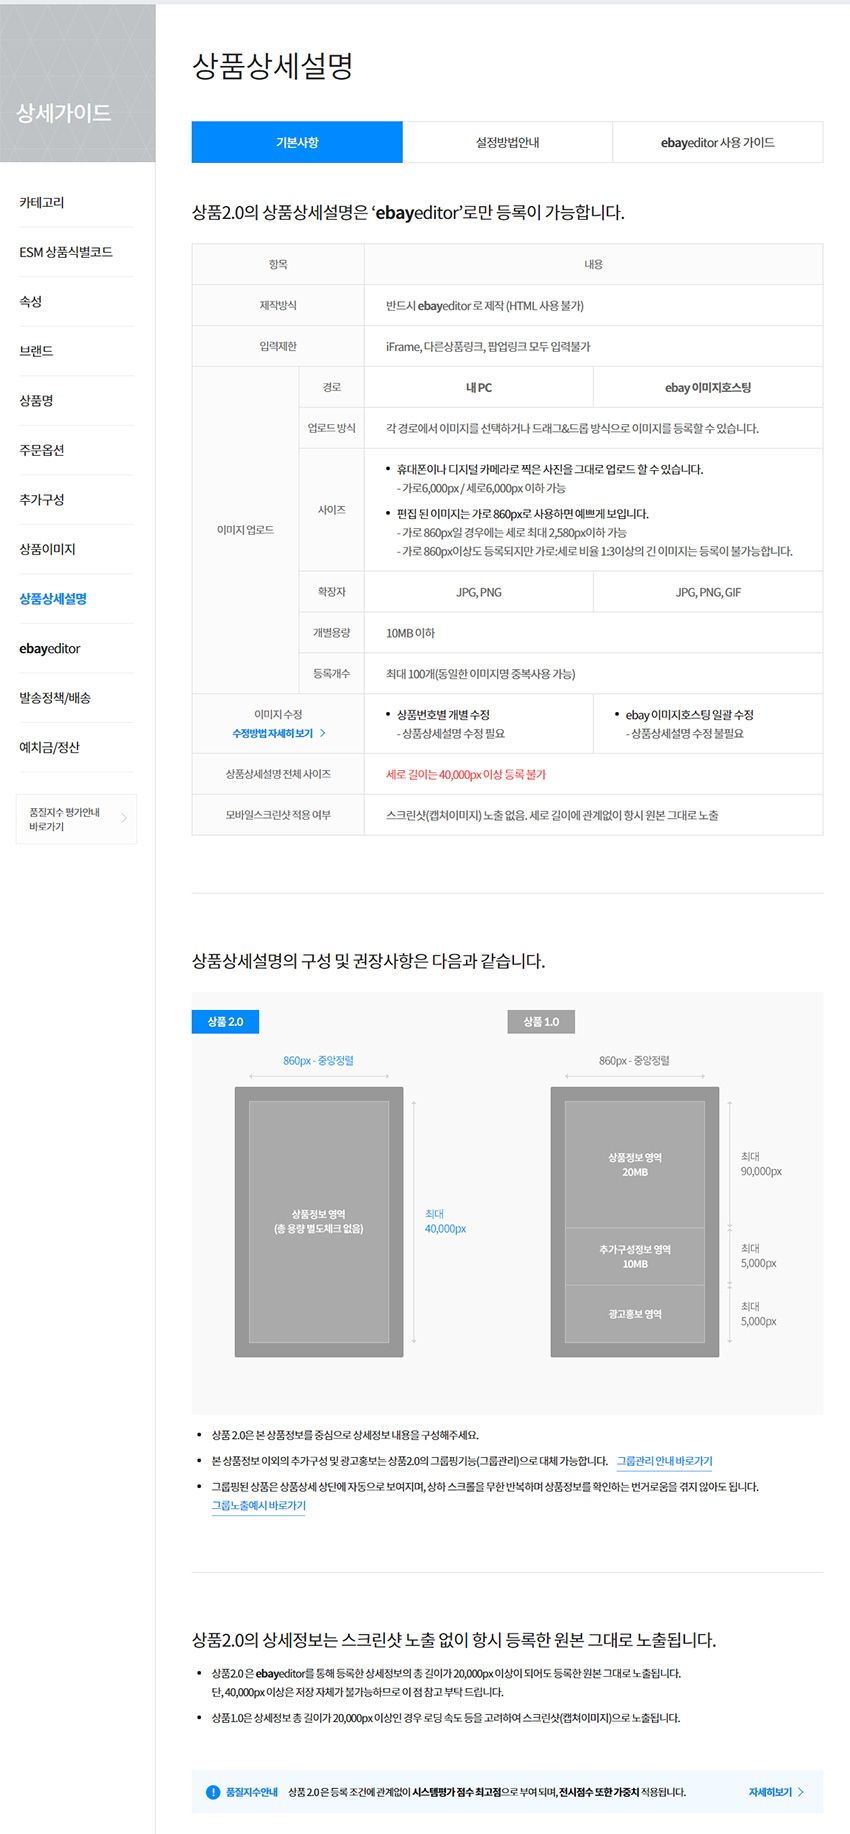Go to 발송정책/배송 sidebar item
This screenshot has width=850, height=1834.
point(55,698)
